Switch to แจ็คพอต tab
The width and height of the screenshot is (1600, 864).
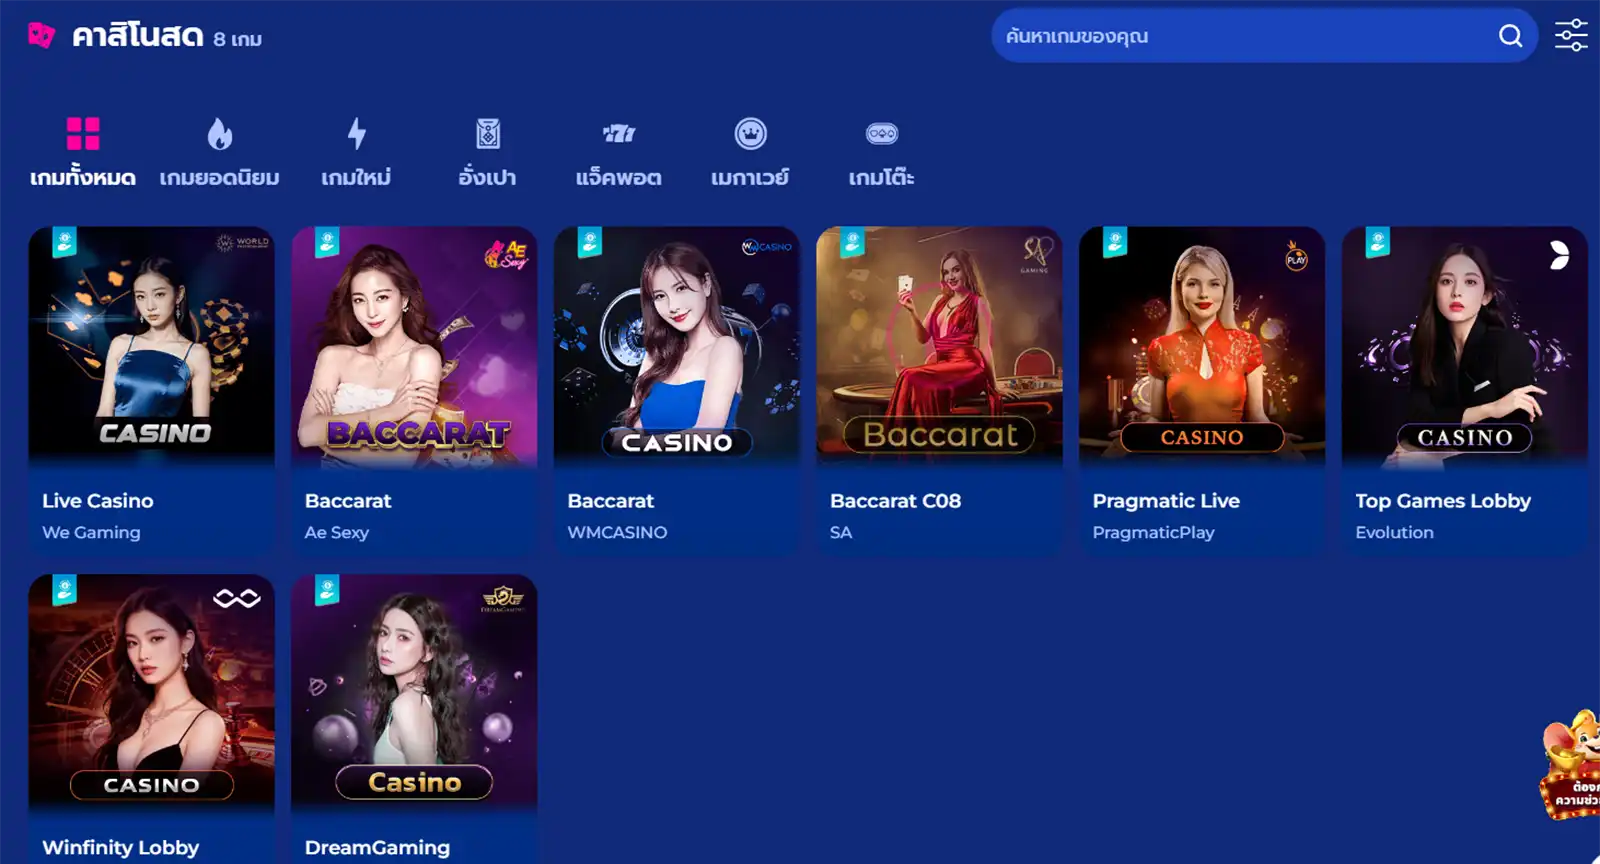619,178
